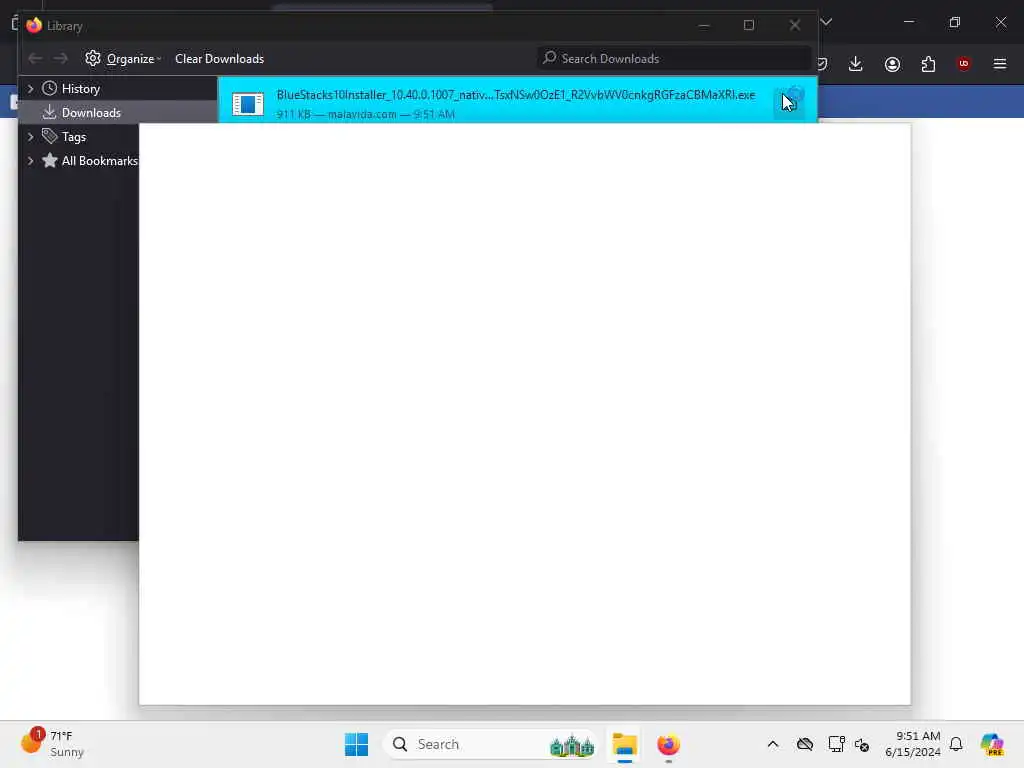Switch to Firefox via taskbar icon
Image resolution: width=1024 pixels, height=768 pixels.
(x=669, y=744)
